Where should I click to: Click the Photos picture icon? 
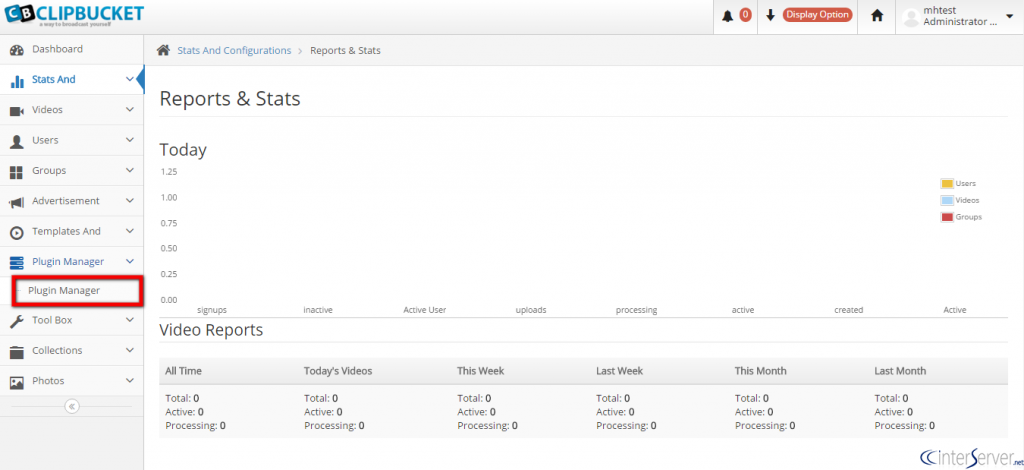(17, 382)
